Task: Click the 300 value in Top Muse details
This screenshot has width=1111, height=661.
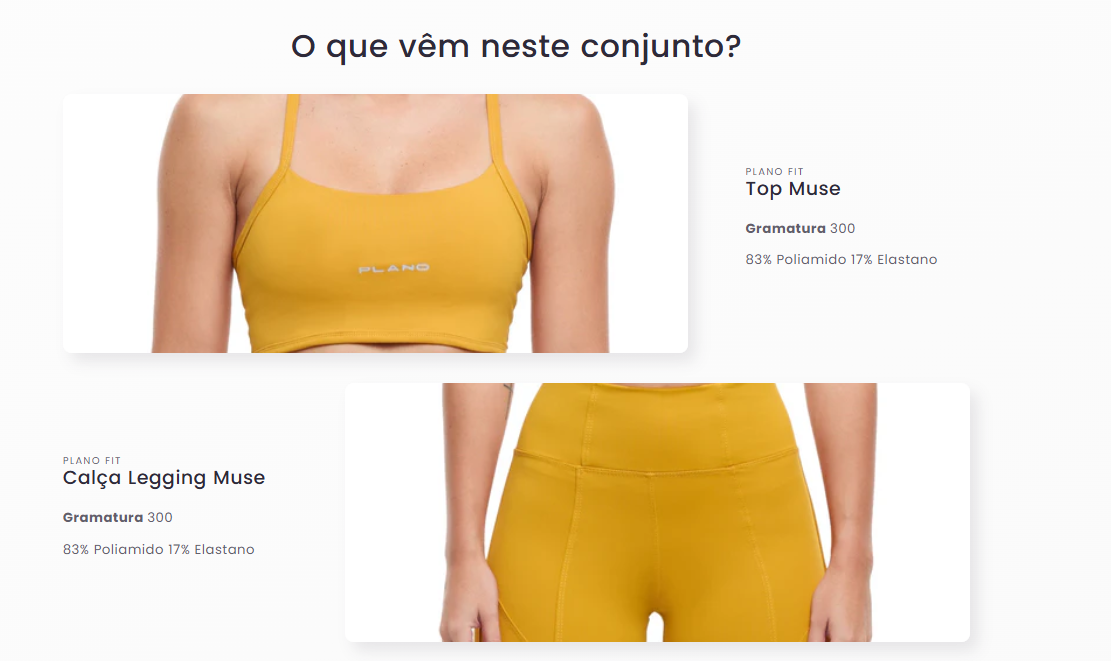Action: pos(842,229)
